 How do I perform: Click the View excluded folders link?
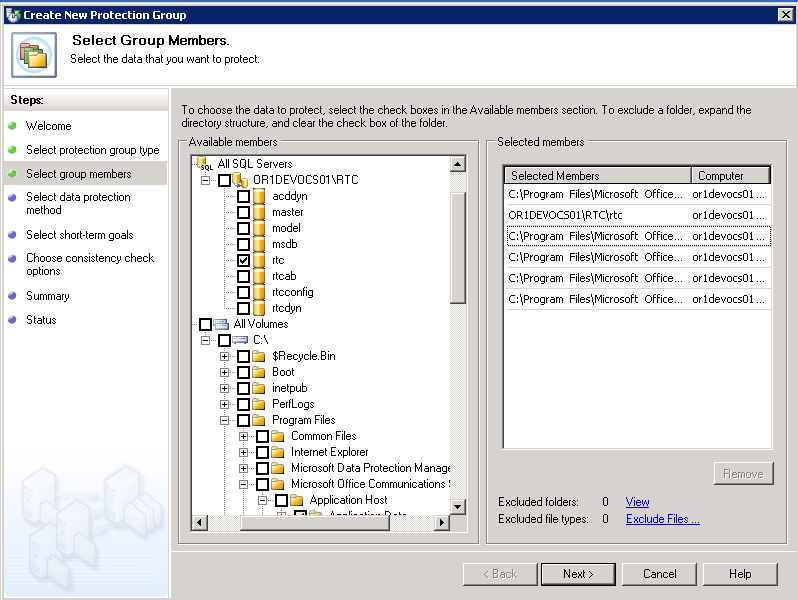click(x=637, y=502)
